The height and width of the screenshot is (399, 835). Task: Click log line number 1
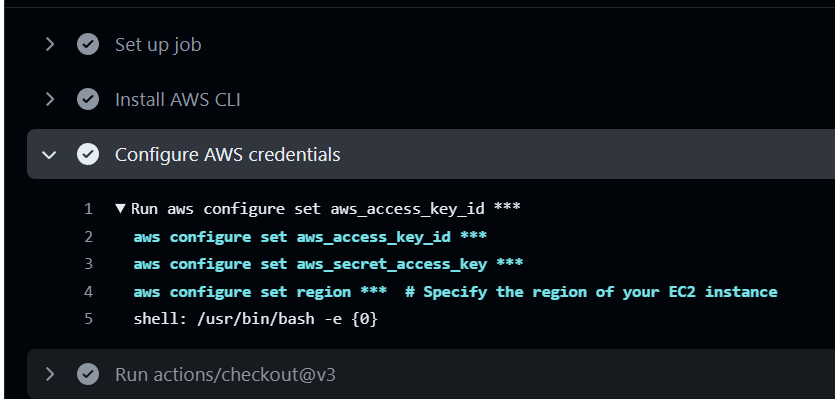tap(88, 209)
